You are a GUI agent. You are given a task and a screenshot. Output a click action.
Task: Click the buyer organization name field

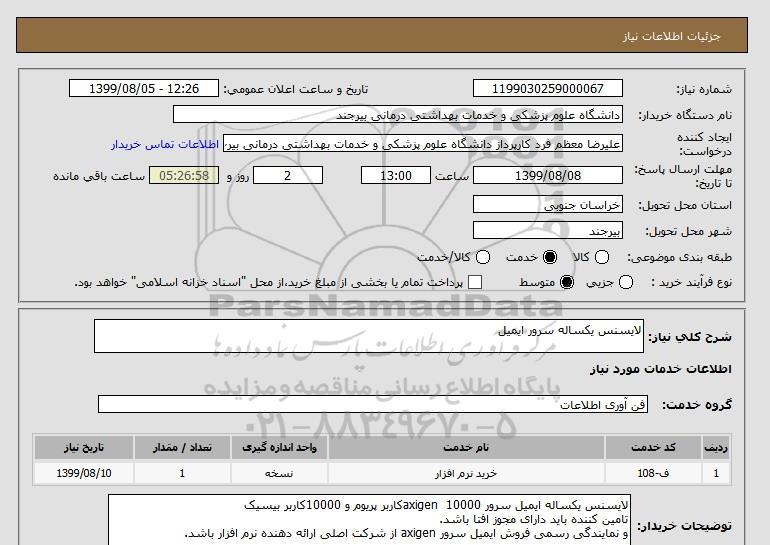pyautogui.click(x=398, y=115)
